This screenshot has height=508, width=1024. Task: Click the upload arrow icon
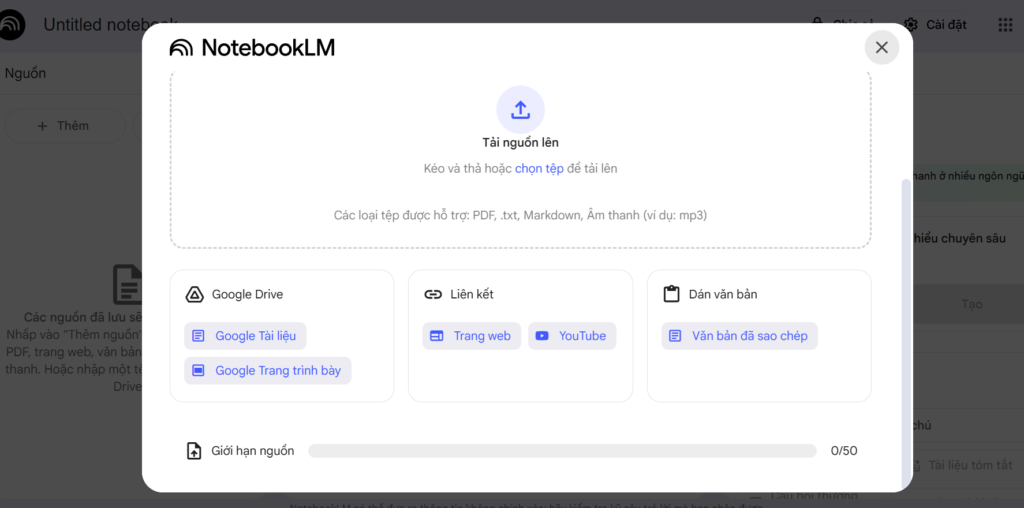520,110
